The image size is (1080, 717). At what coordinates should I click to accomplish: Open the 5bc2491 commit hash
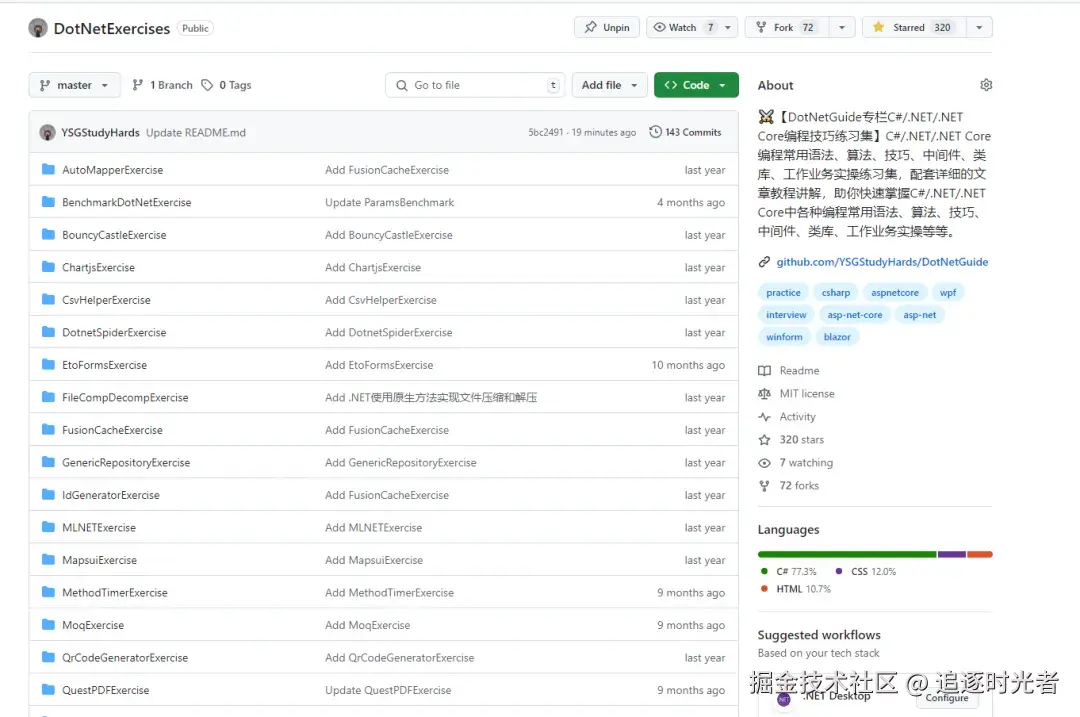pos(546,132)
